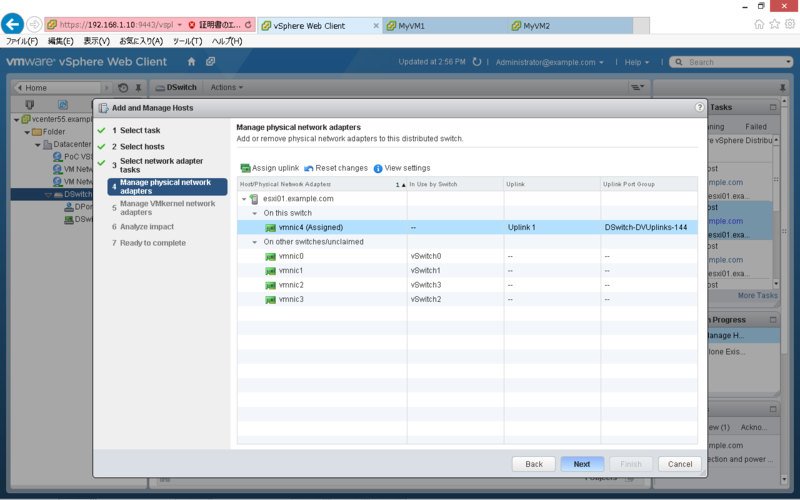
Task: Select the vmnic0 adapter row
Action: (467, 256)
